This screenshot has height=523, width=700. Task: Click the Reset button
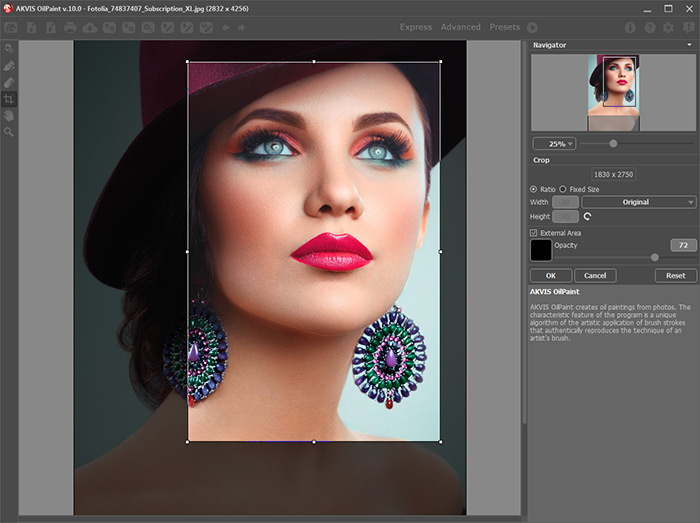tap(676, 275)
